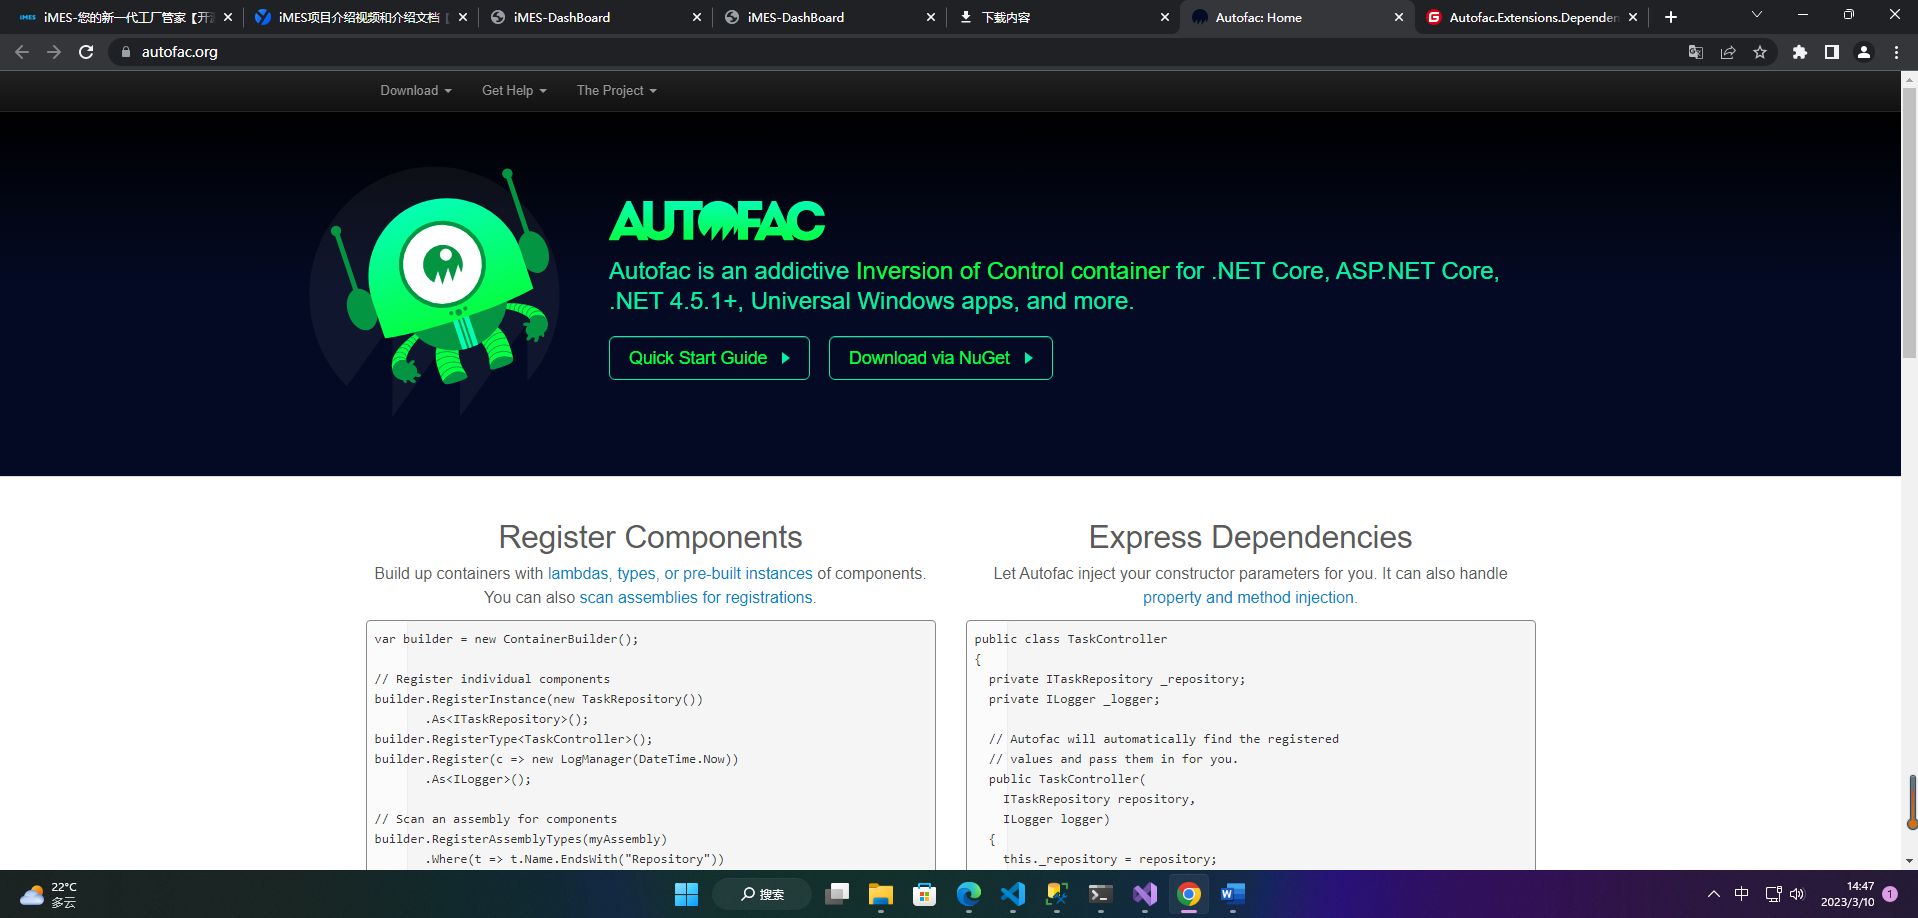Image resolution: width=1918 pixels, height=918 pixels.
Task: Switch to the Autofac.Extensions.Dependency tab
Action: point(1530,17)
